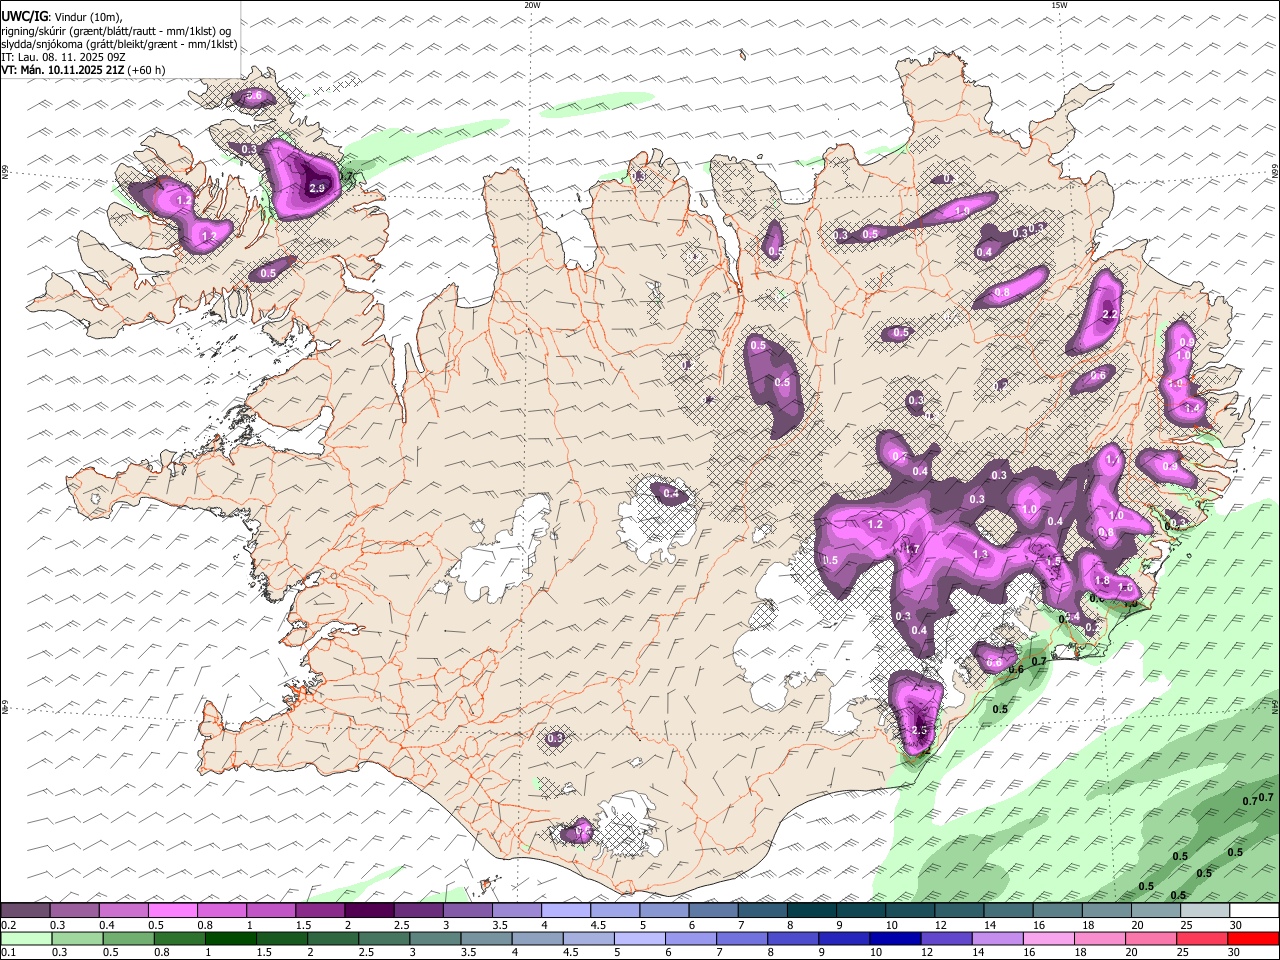The height and width of the screenshot is (960, 1280).
Task: Select the 'IT: Lau. 08. 11. 2025 09Z' line
Action: [63, 57]
